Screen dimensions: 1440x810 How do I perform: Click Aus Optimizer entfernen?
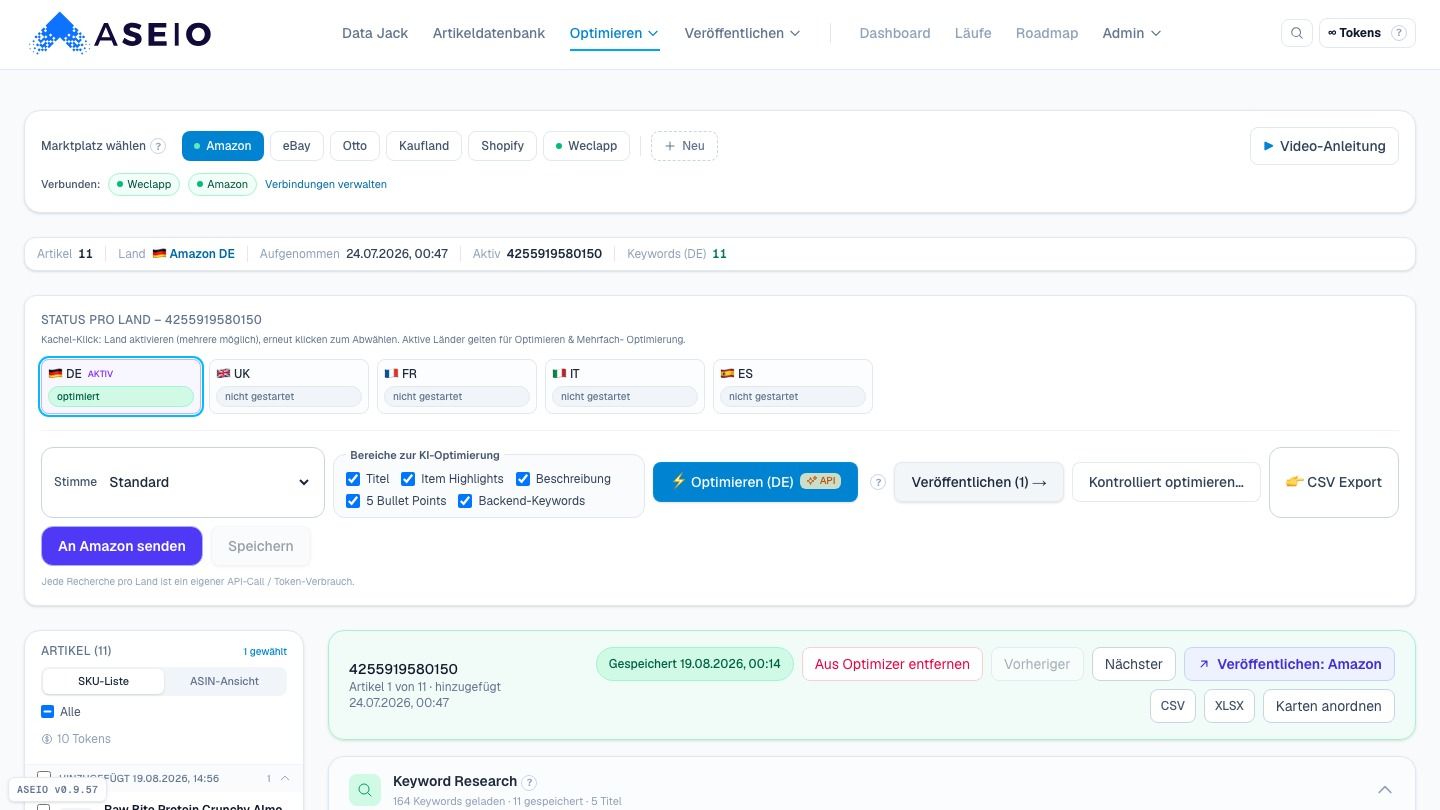892,664
